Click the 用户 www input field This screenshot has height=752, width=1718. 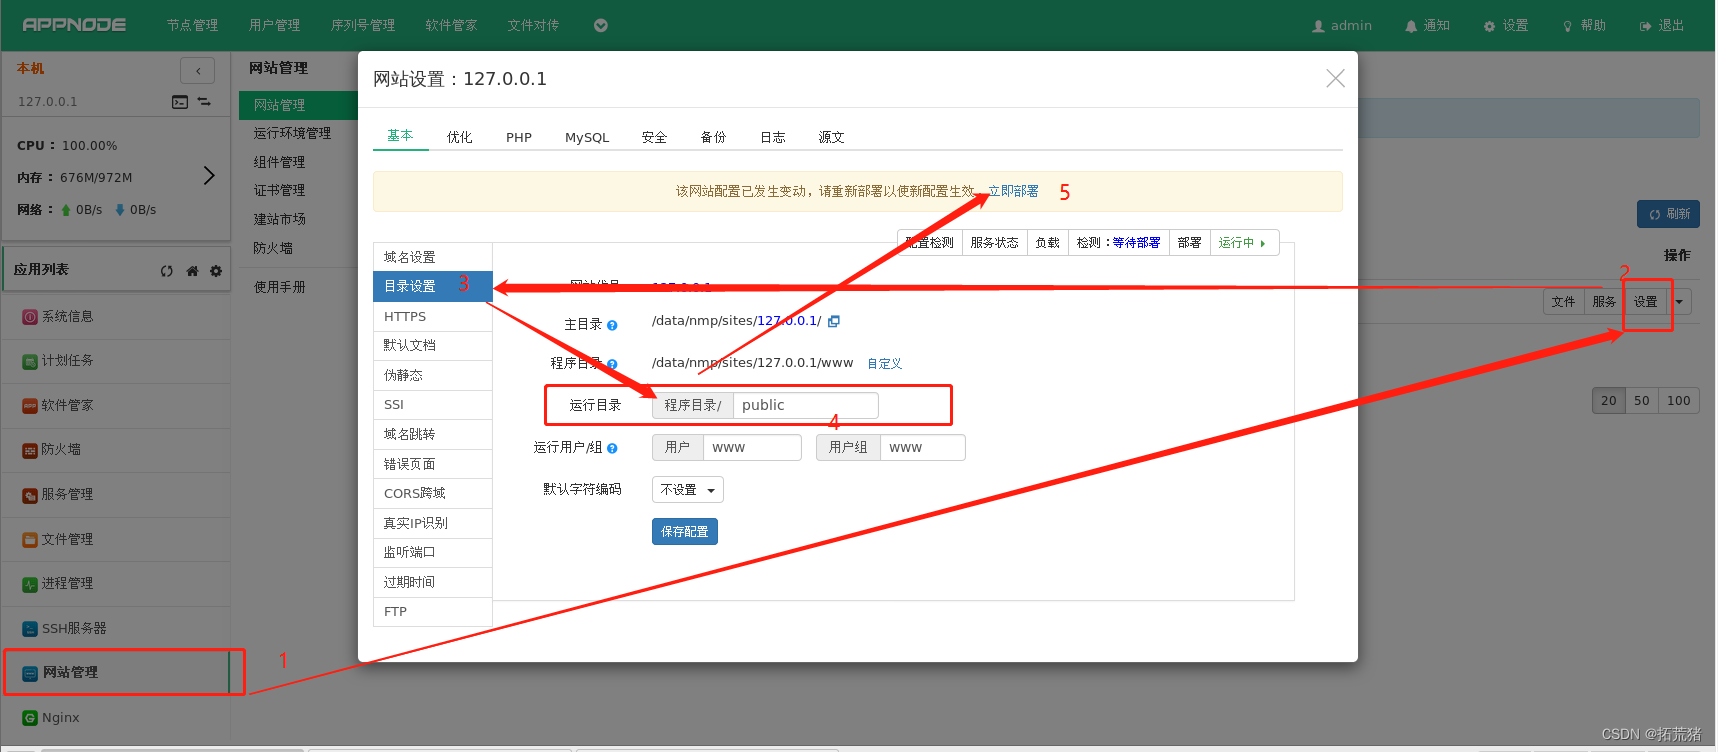(x=752, y=447)
